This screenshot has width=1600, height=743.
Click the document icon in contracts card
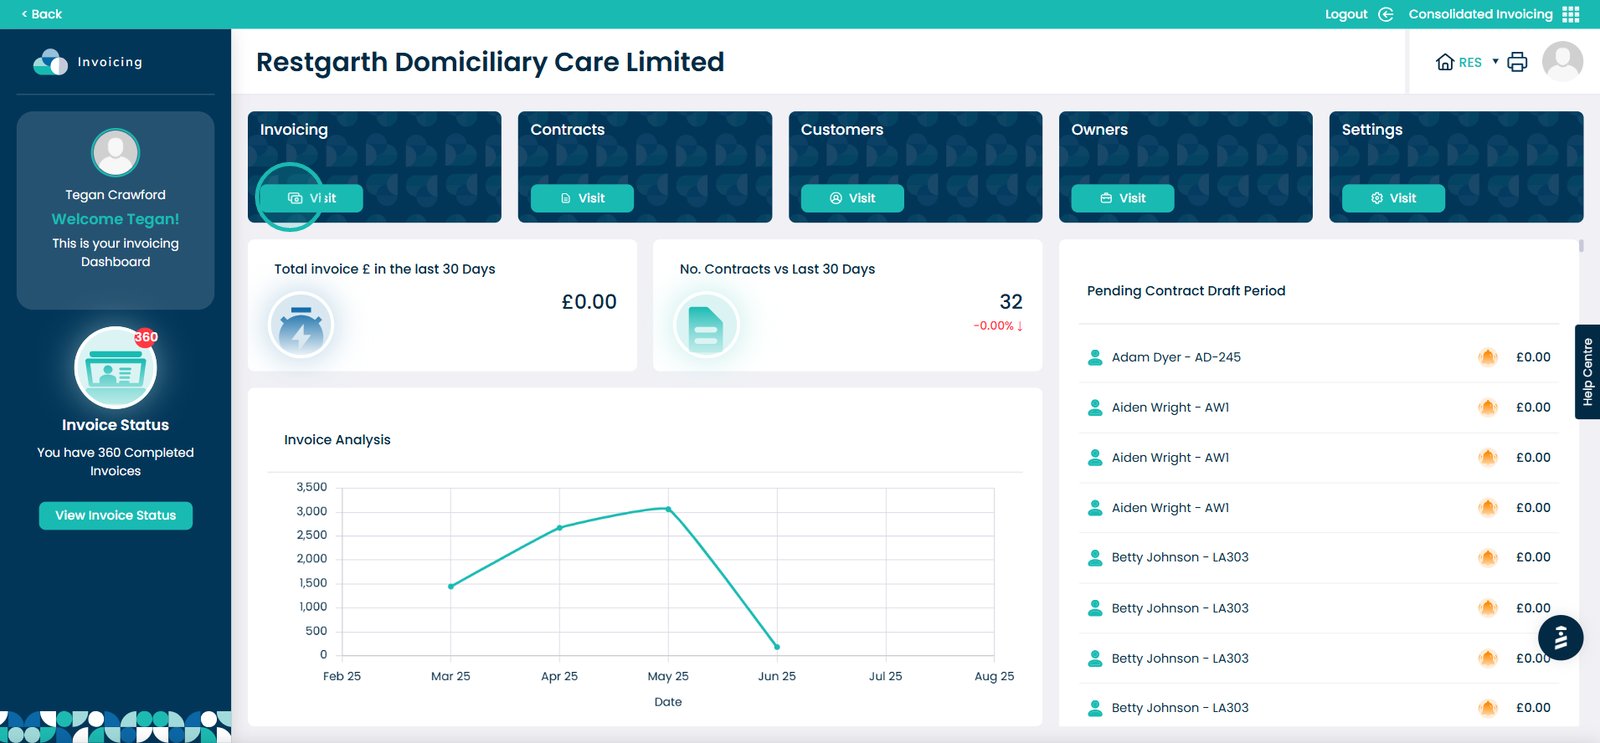point(706,326)
